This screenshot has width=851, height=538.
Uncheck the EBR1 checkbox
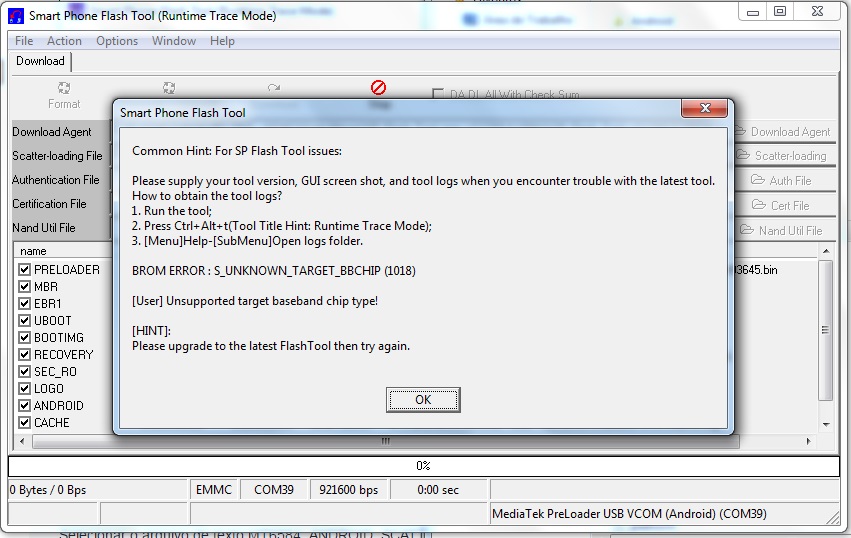point(24,303)
